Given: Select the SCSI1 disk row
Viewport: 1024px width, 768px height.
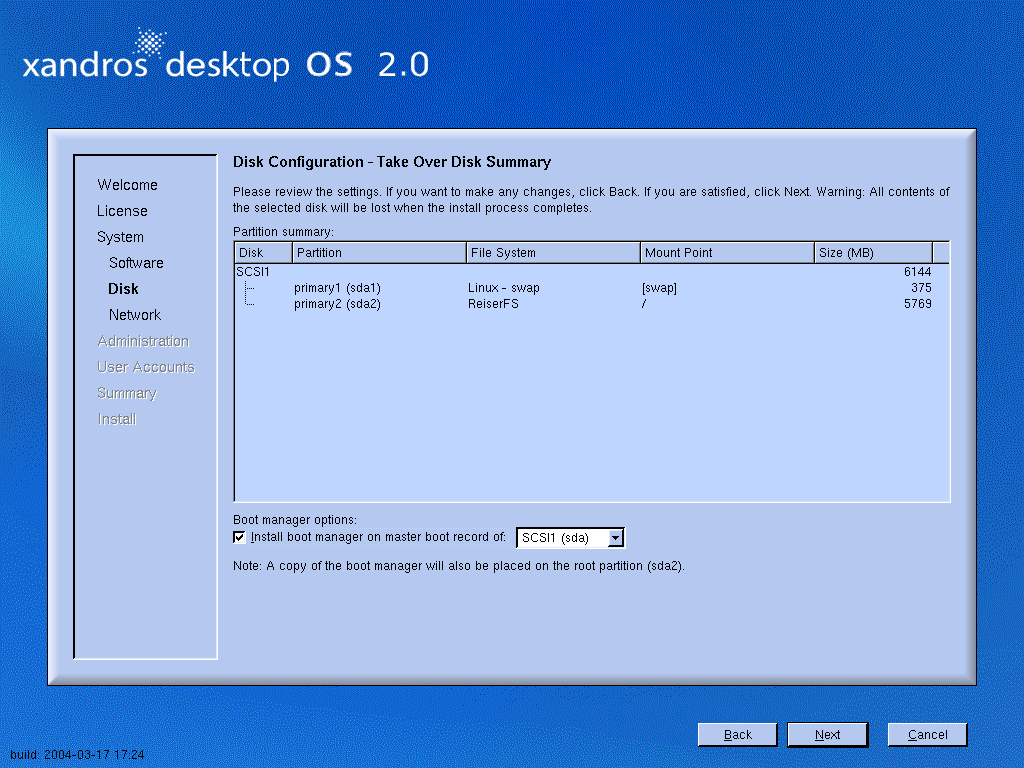Looking at the screenshot, I should pos(252,272).
